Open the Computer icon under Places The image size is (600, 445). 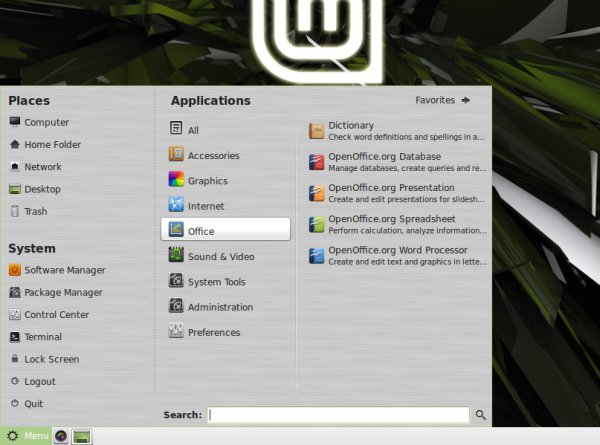tap(15, 122)
